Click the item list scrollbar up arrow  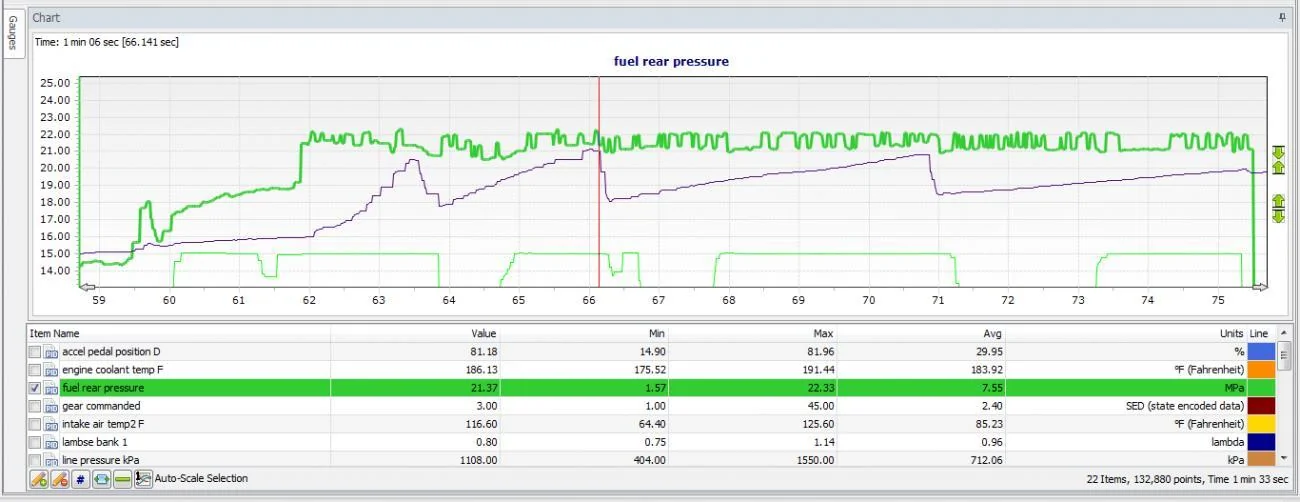[1284, 333]
